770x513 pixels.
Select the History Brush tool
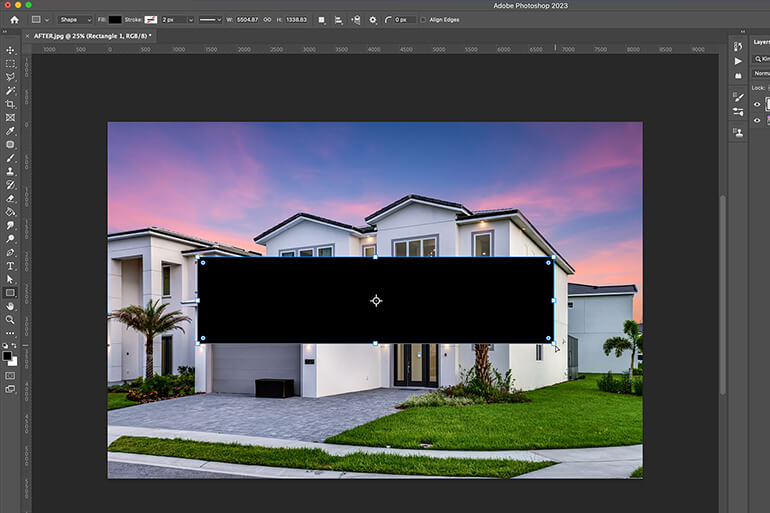[x=10, y=185]
